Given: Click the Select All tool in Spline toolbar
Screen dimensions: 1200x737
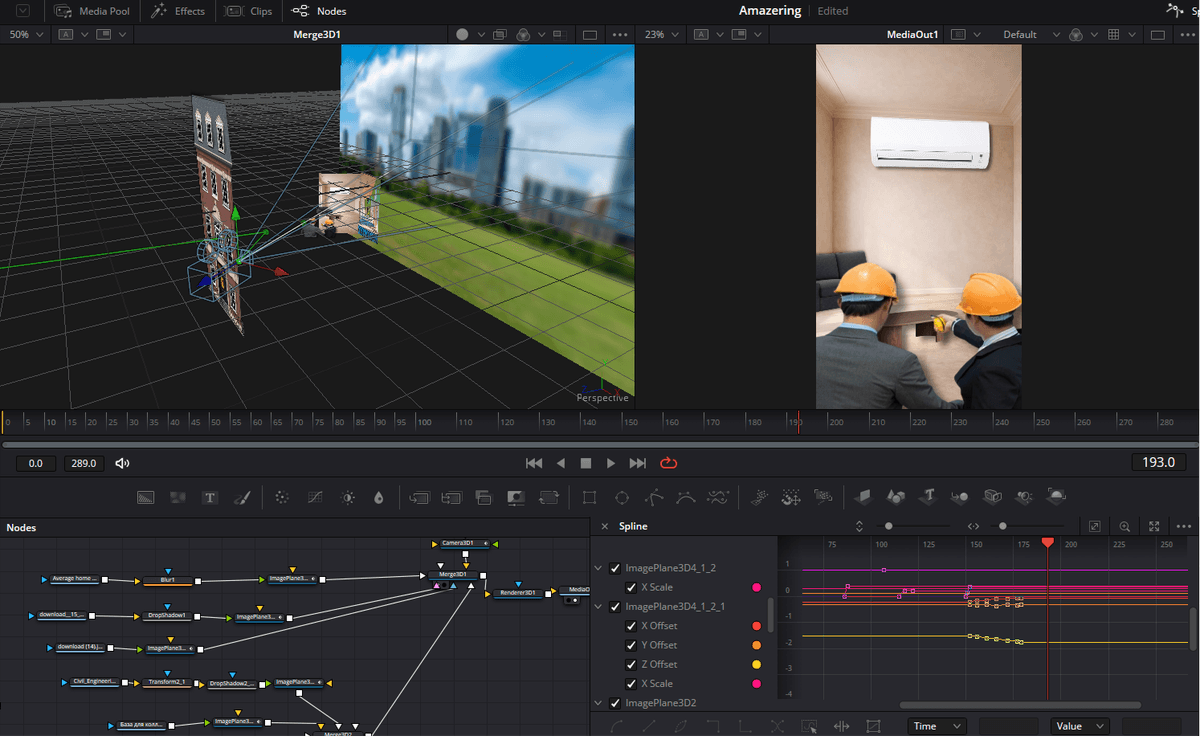Looking at the screenshot, I should tap(809, 726).
